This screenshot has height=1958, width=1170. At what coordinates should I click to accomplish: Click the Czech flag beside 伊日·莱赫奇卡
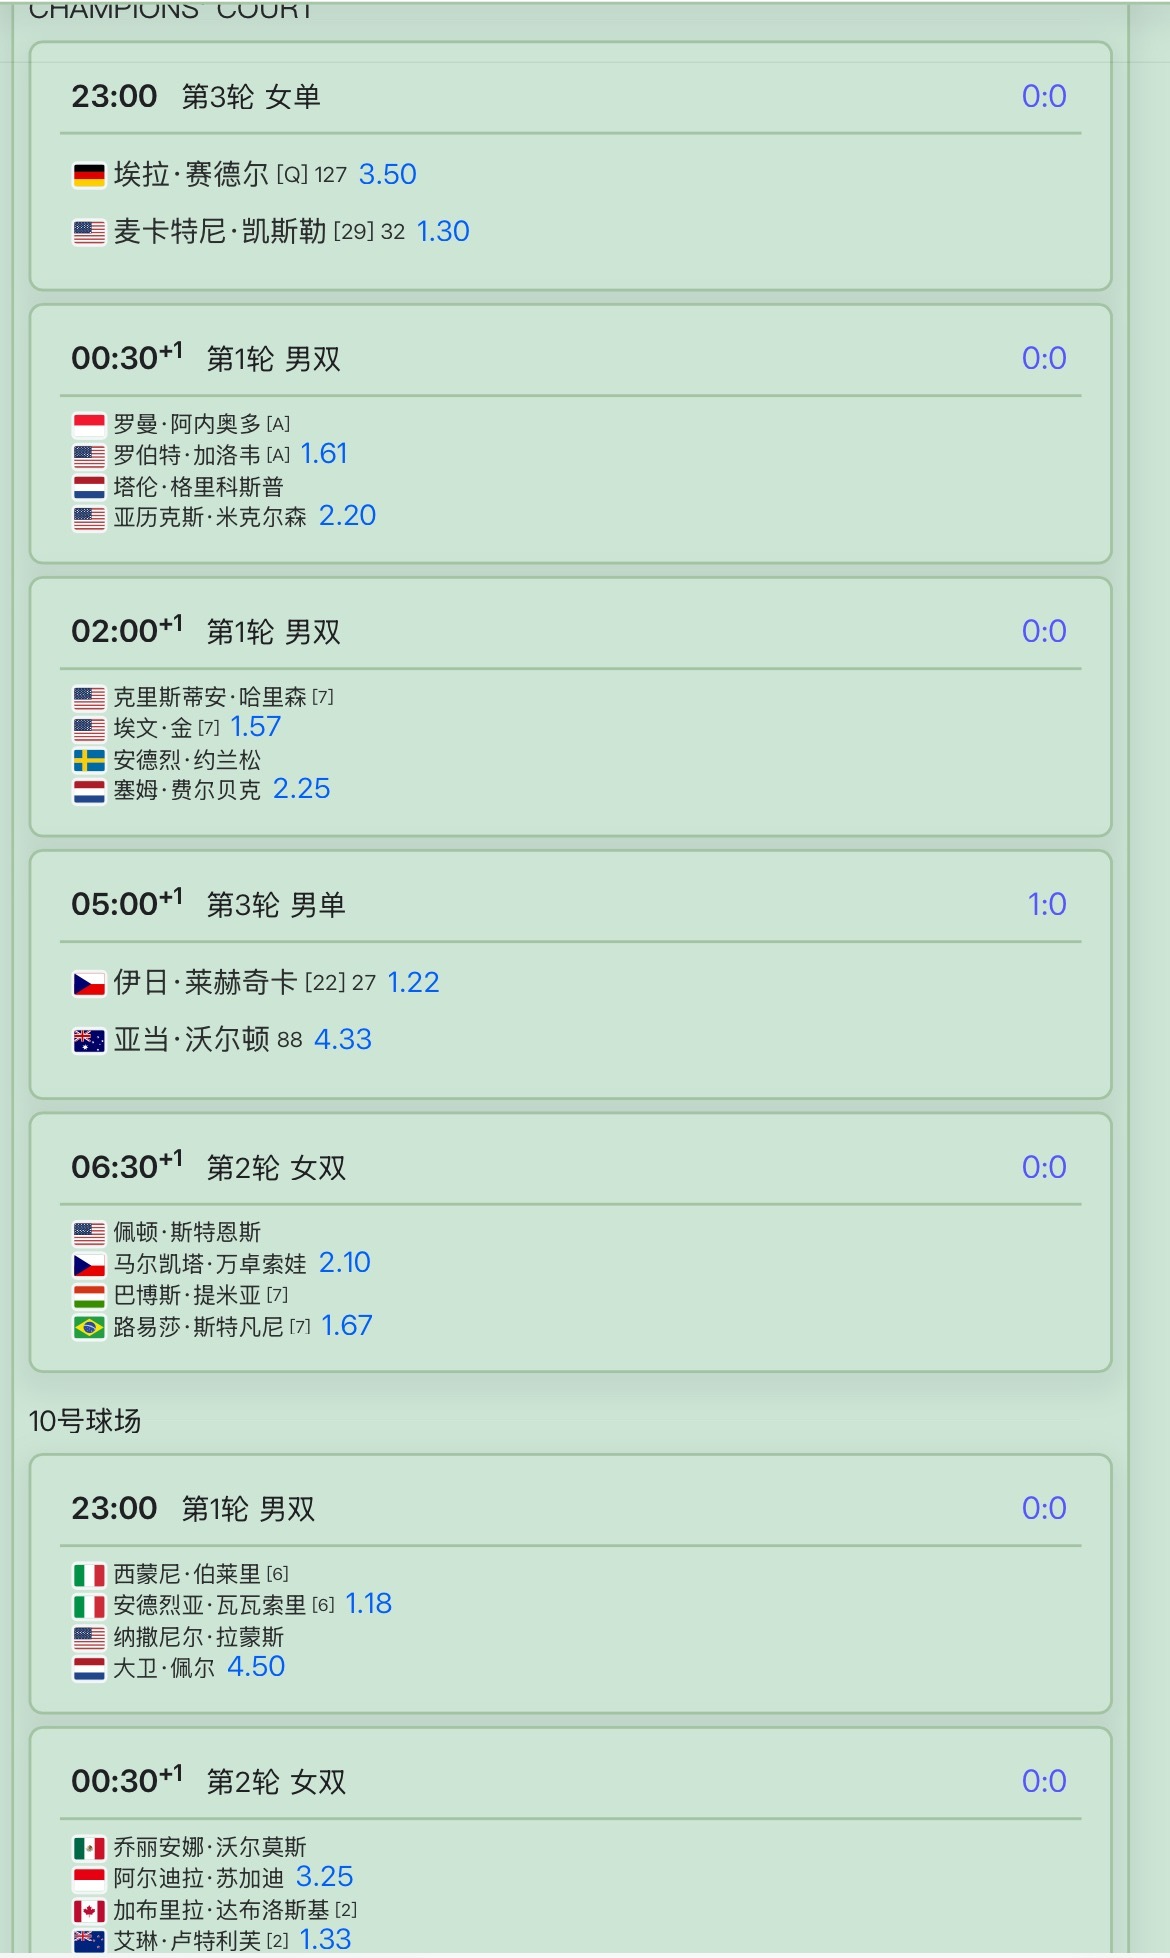click(89, 983)
